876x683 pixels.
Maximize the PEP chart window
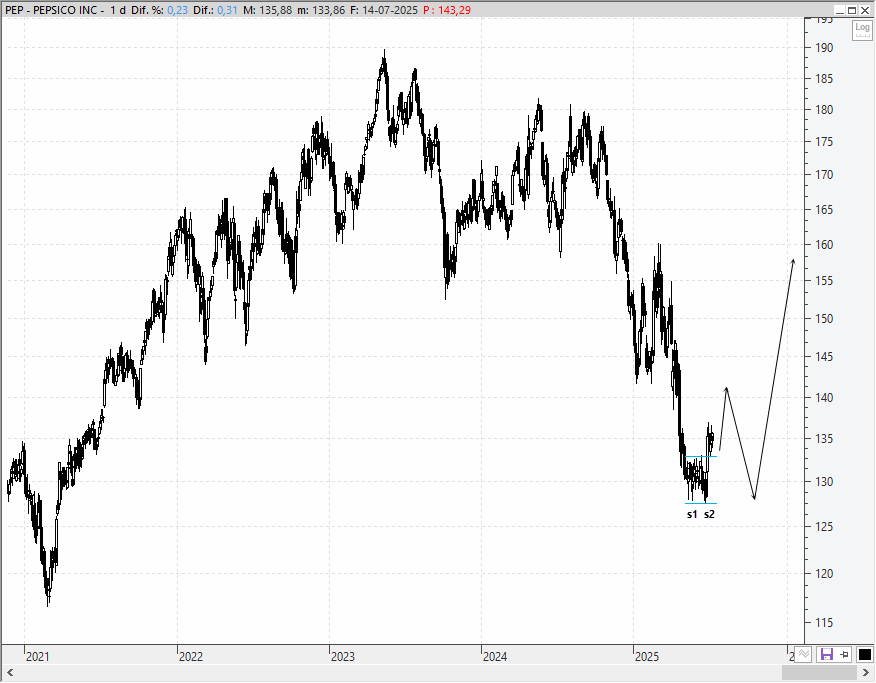pos(852,10)
